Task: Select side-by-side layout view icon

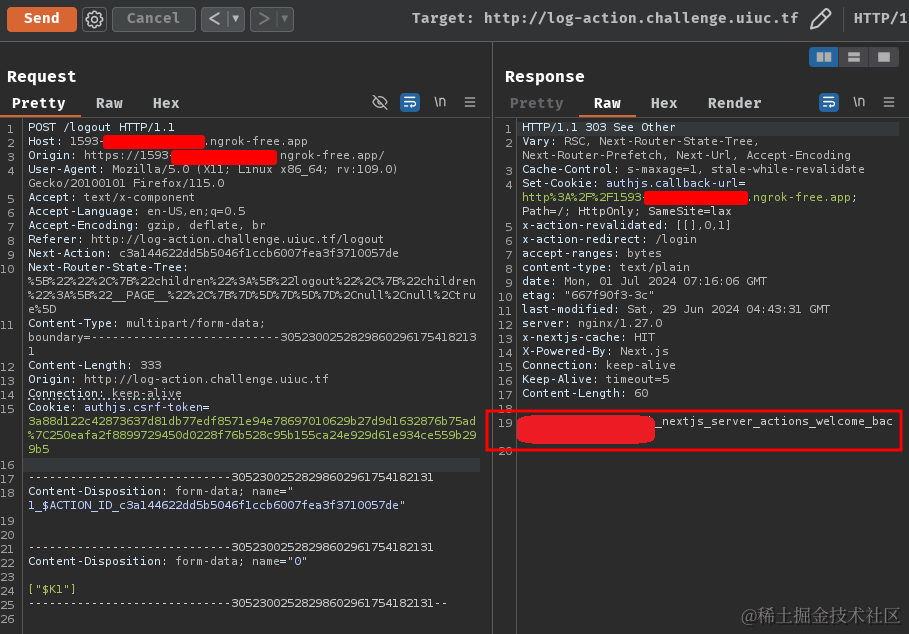Action: [824, 57]
